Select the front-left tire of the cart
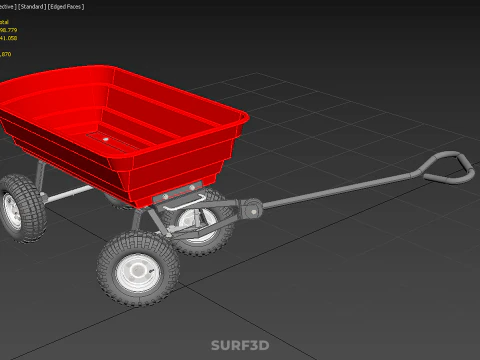480x360 pixels. click(138, 268)
